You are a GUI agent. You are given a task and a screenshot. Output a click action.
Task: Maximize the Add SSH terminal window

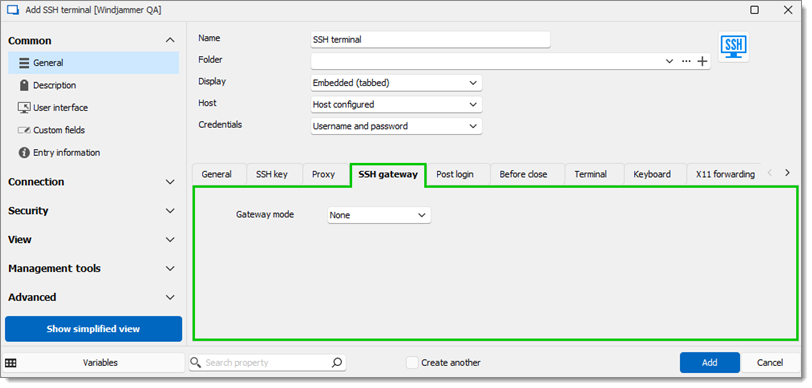coord(755,10)
